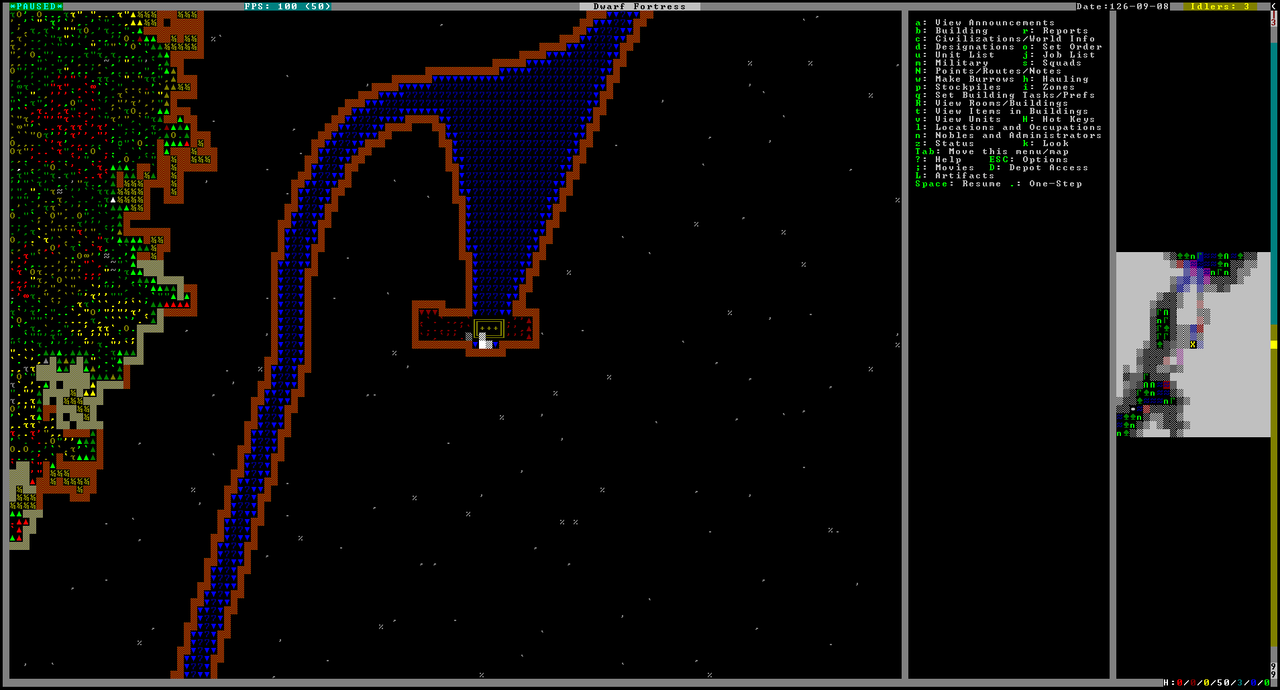Select the Military menu entry
The height and width of the screenshot is (690, 1280).
click(x=951, y=63)
